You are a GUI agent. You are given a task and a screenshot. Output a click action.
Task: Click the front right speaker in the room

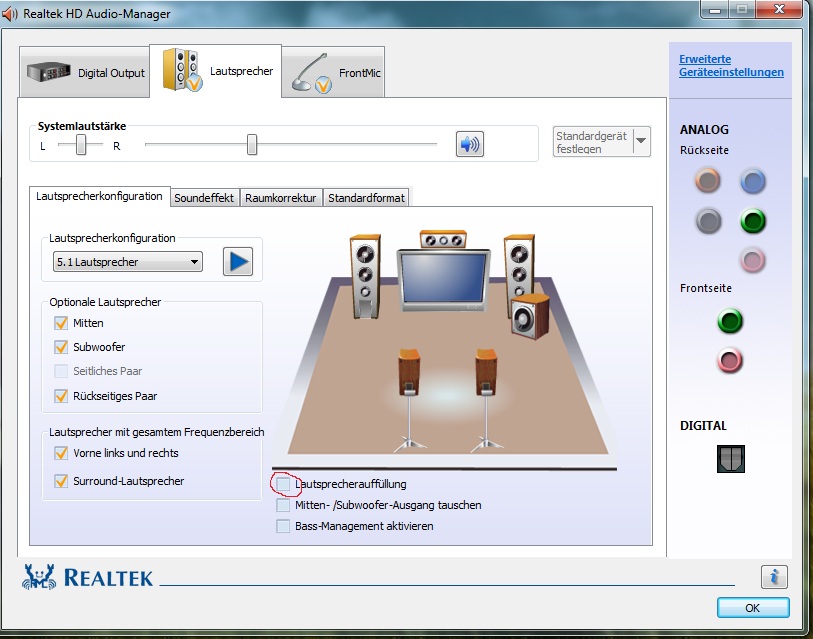518,265
